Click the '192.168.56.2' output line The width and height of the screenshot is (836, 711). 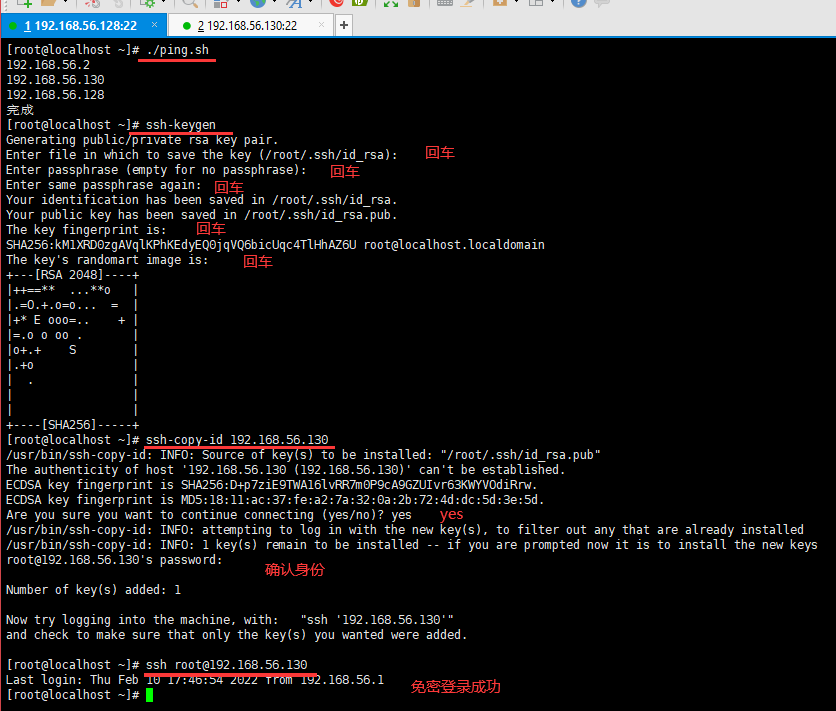click(48, 64)
